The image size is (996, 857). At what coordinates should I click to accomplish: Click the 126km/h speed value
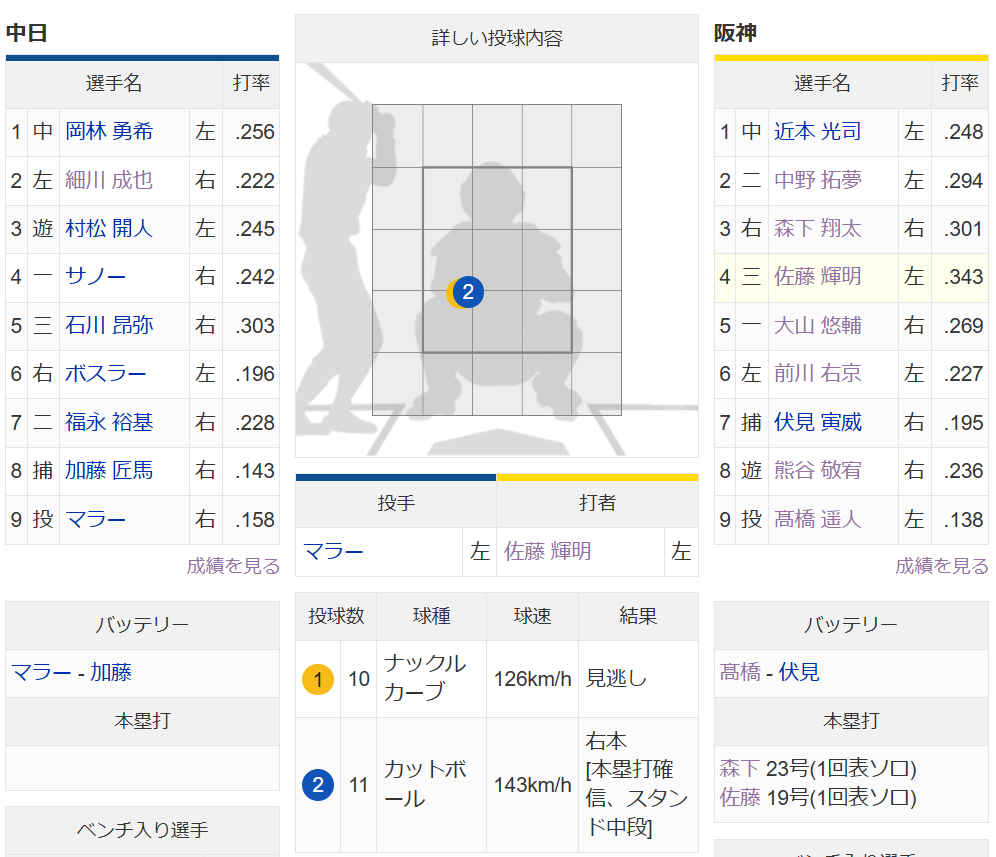point(532,679)
